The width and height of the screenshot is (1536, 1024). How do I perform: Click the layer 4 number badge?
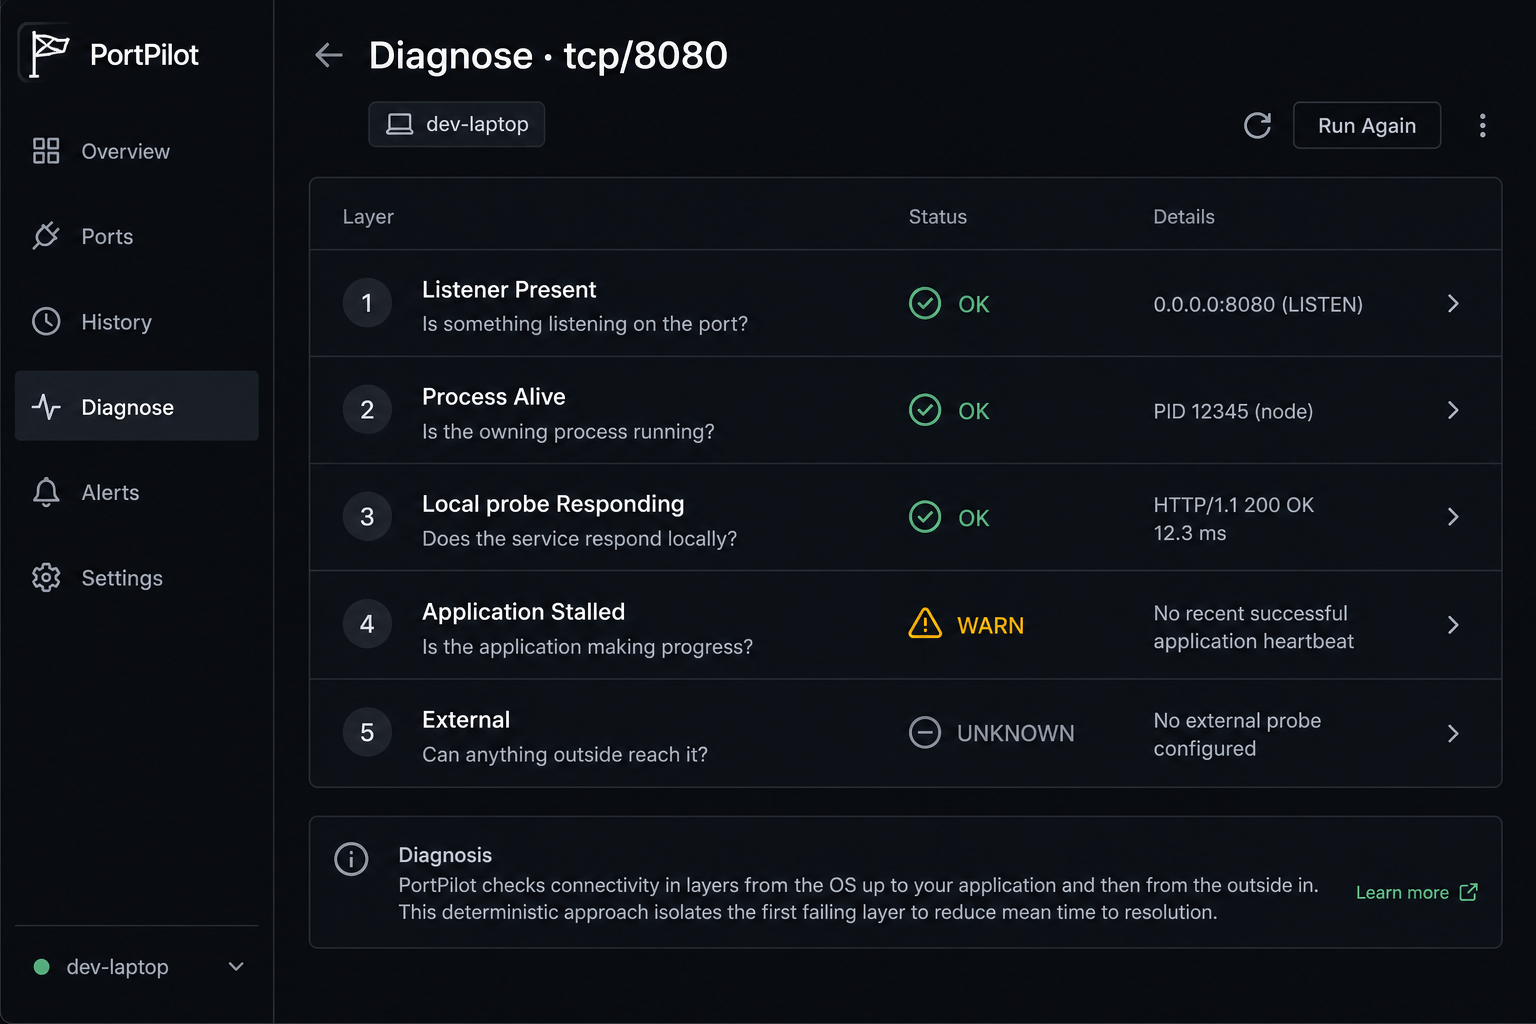[367, 624]
